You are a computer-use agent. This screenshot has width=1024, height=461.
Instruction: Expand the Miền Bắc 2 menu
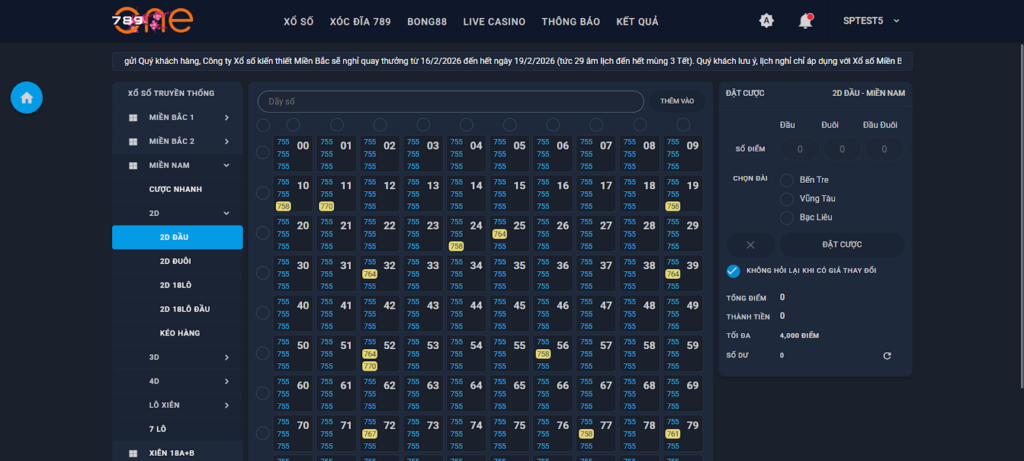coord(227,141)
